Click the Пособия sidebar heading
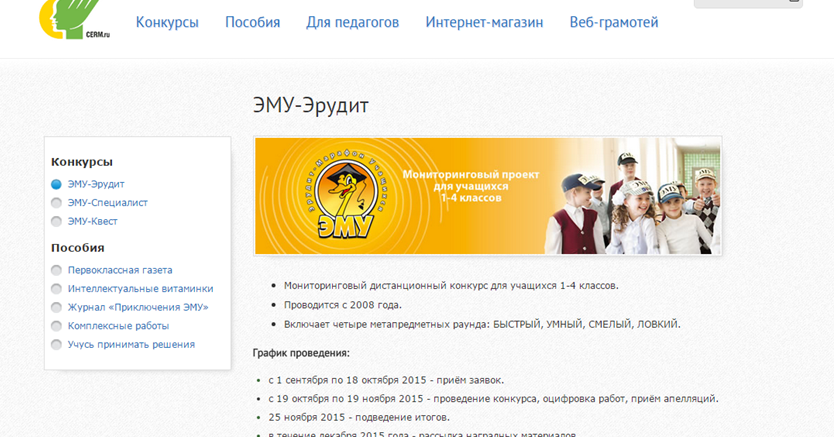 click(78, 248)
